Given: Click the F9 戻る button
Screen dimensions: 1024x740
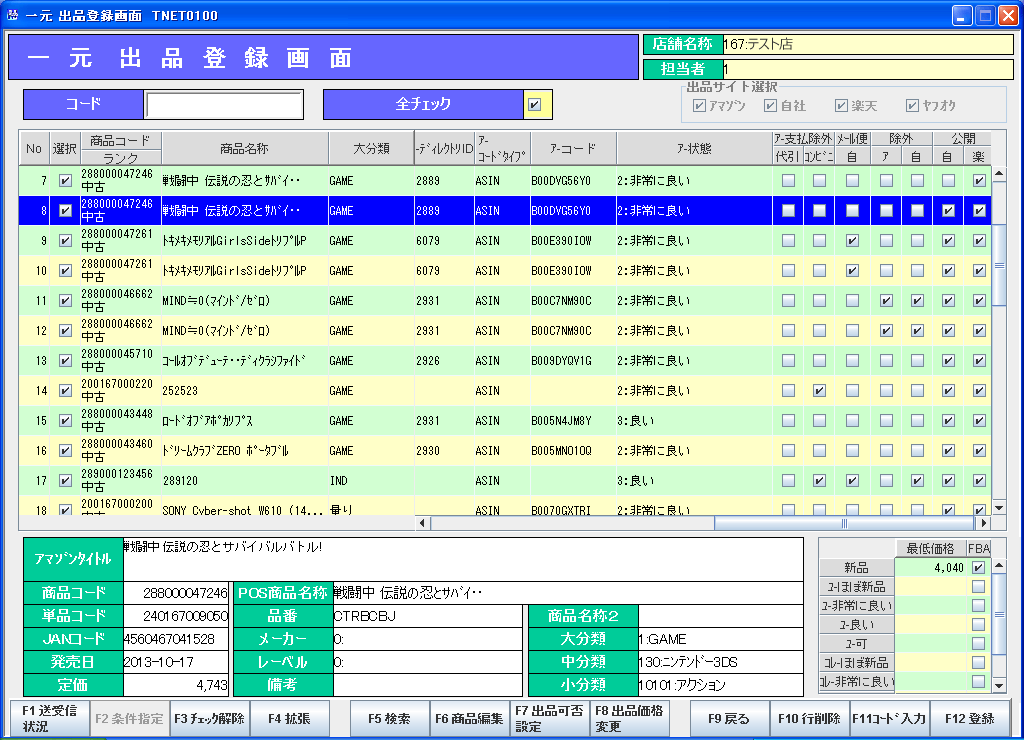Looking at the screenshot, I should point(729,719).
